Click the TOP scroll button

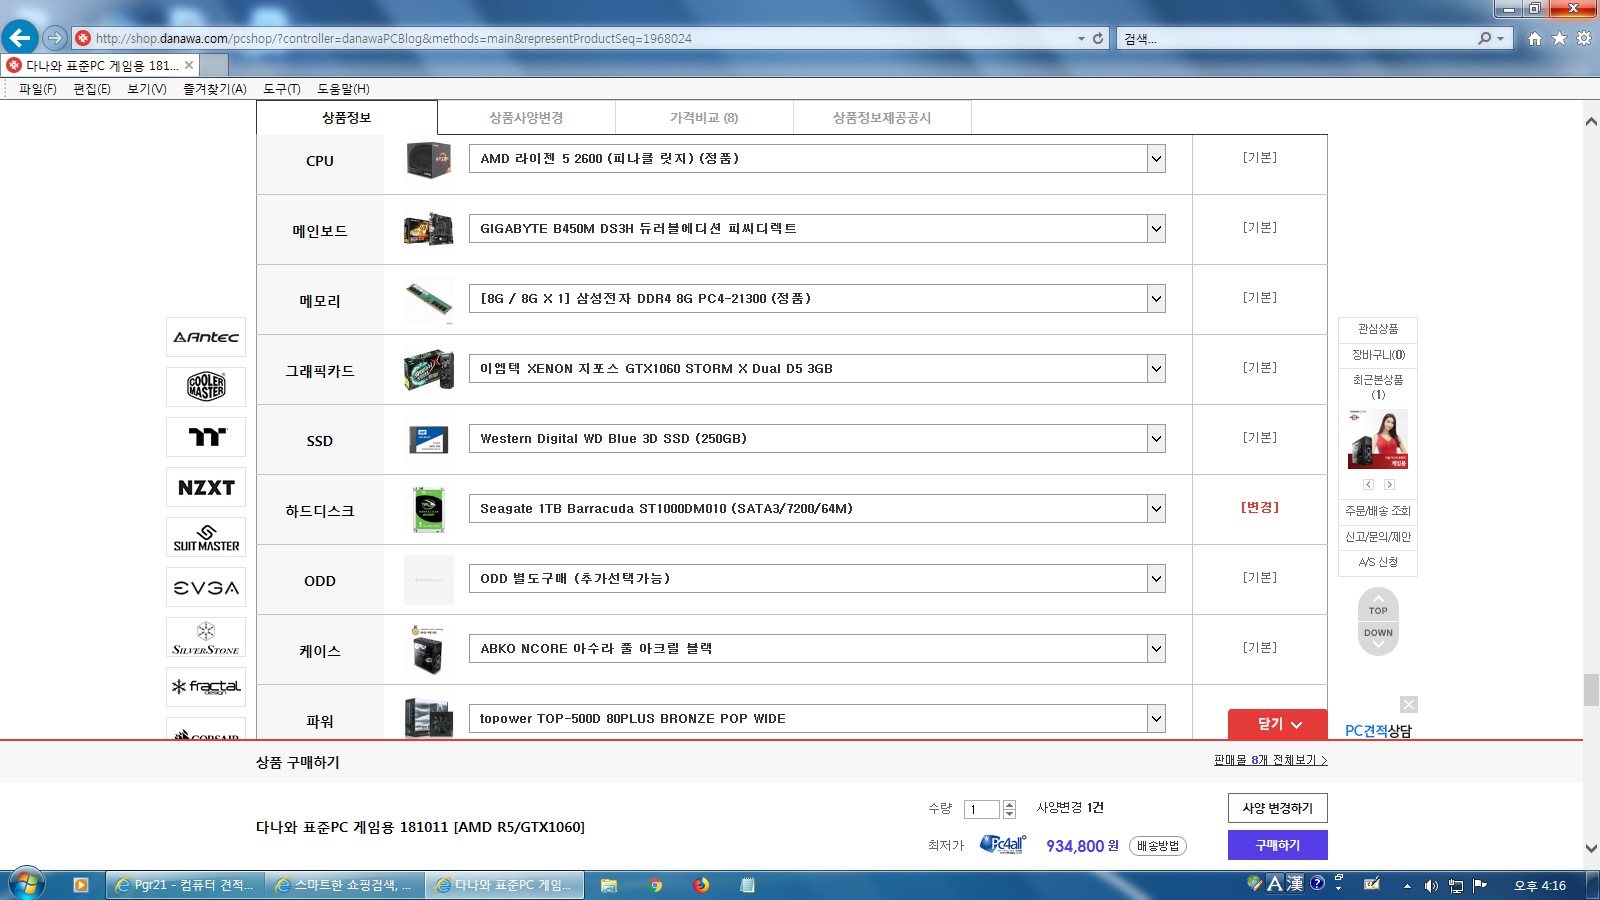(1378, 606)
